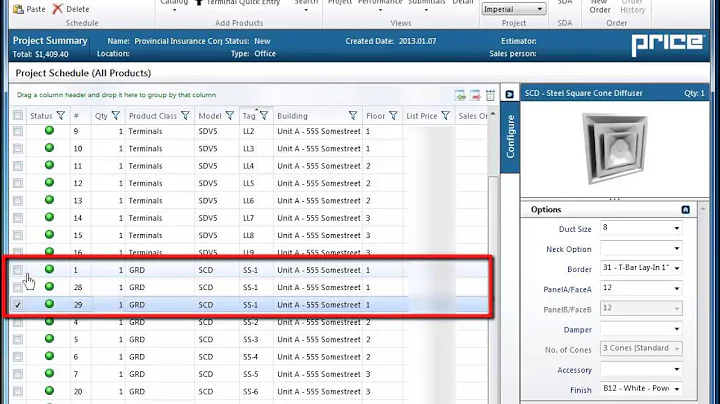Click the Terminal Quick Entry icon
Image resolution: width=720 pixels, height=404 pixels.
(x=199, y=2)
